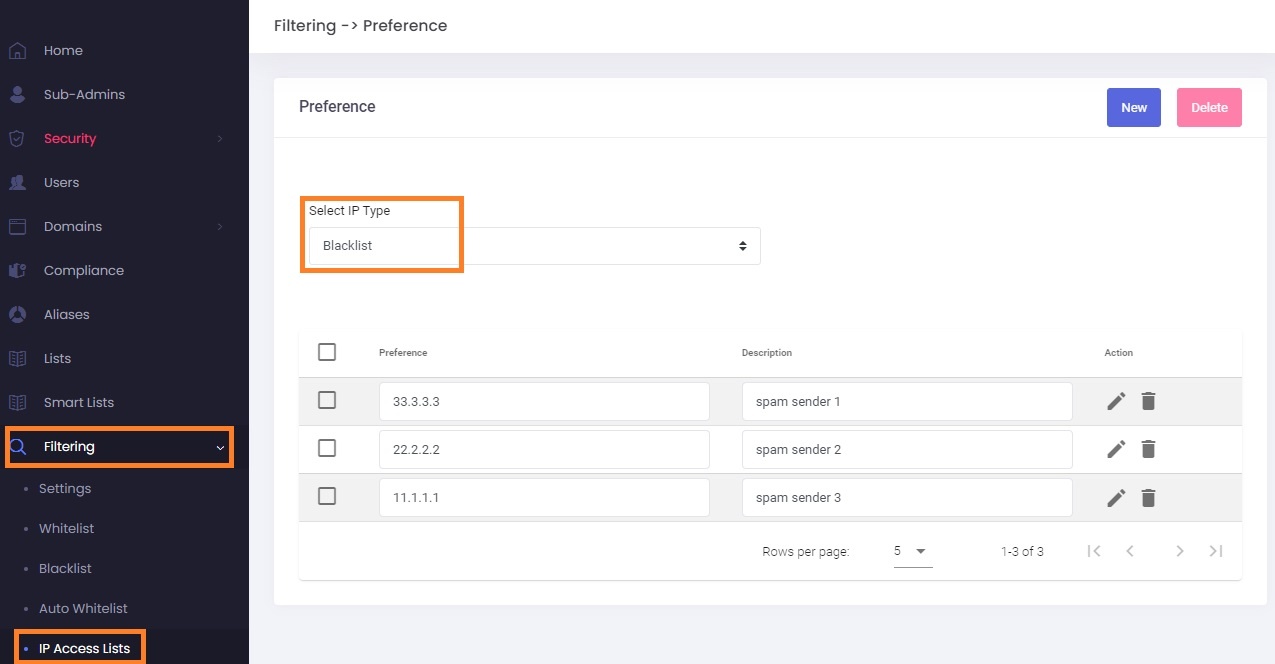Edit the 11.1.1.1 row with pencil icon
This screenshot has height=664, width=1275.
1116,497
